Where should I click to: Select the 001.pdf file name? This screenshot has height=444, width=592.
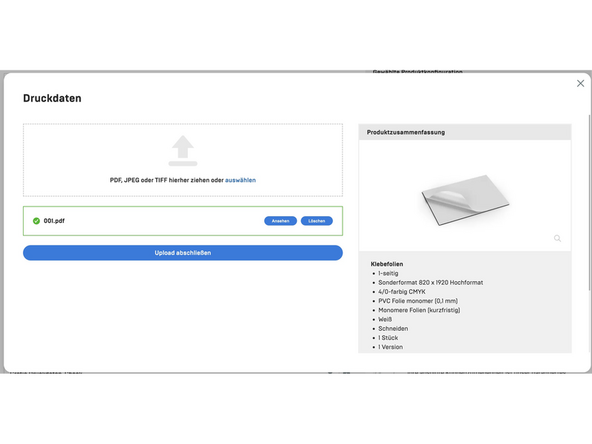(x=54, y=221)
